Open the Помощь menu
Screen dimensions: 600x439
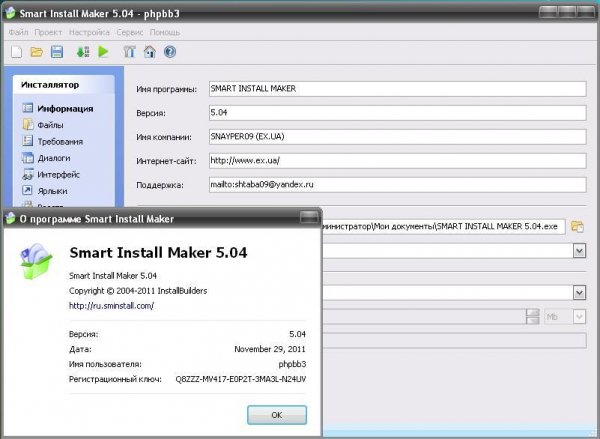(165, 33)
